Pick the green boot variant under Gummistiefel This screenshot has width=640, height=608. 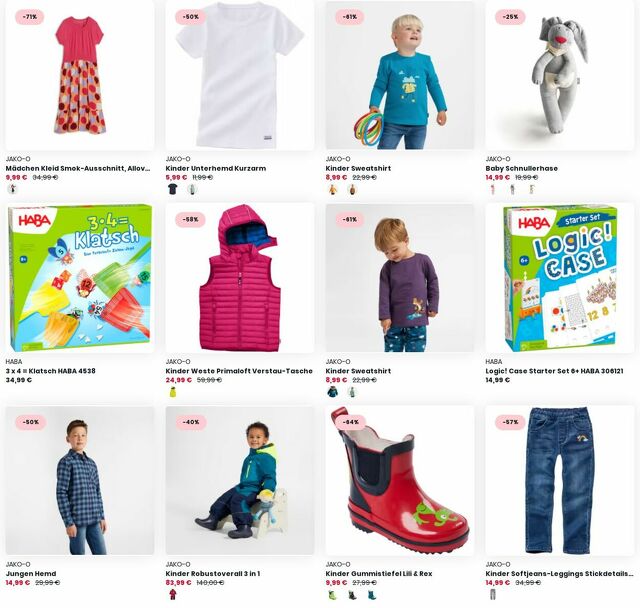coord(333,595)
